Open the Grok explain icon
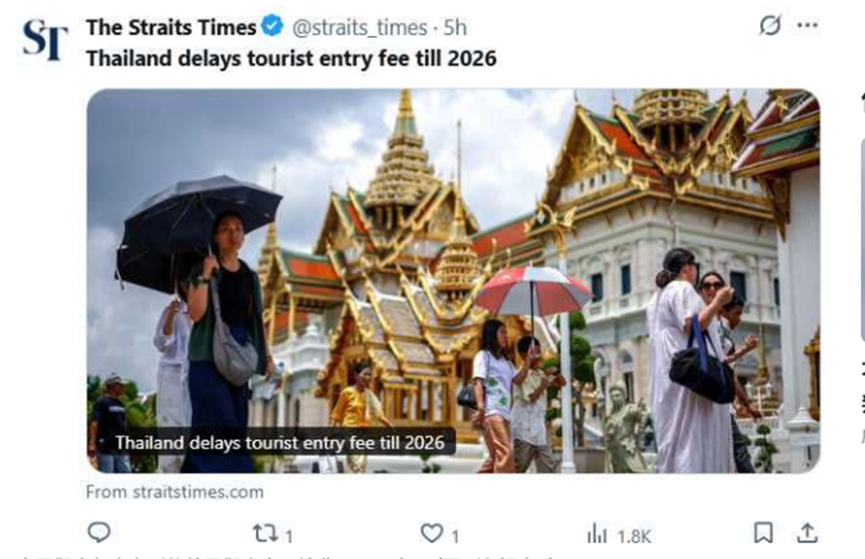The height and width of the screenshot is (559, 865). tap(770, 25)
